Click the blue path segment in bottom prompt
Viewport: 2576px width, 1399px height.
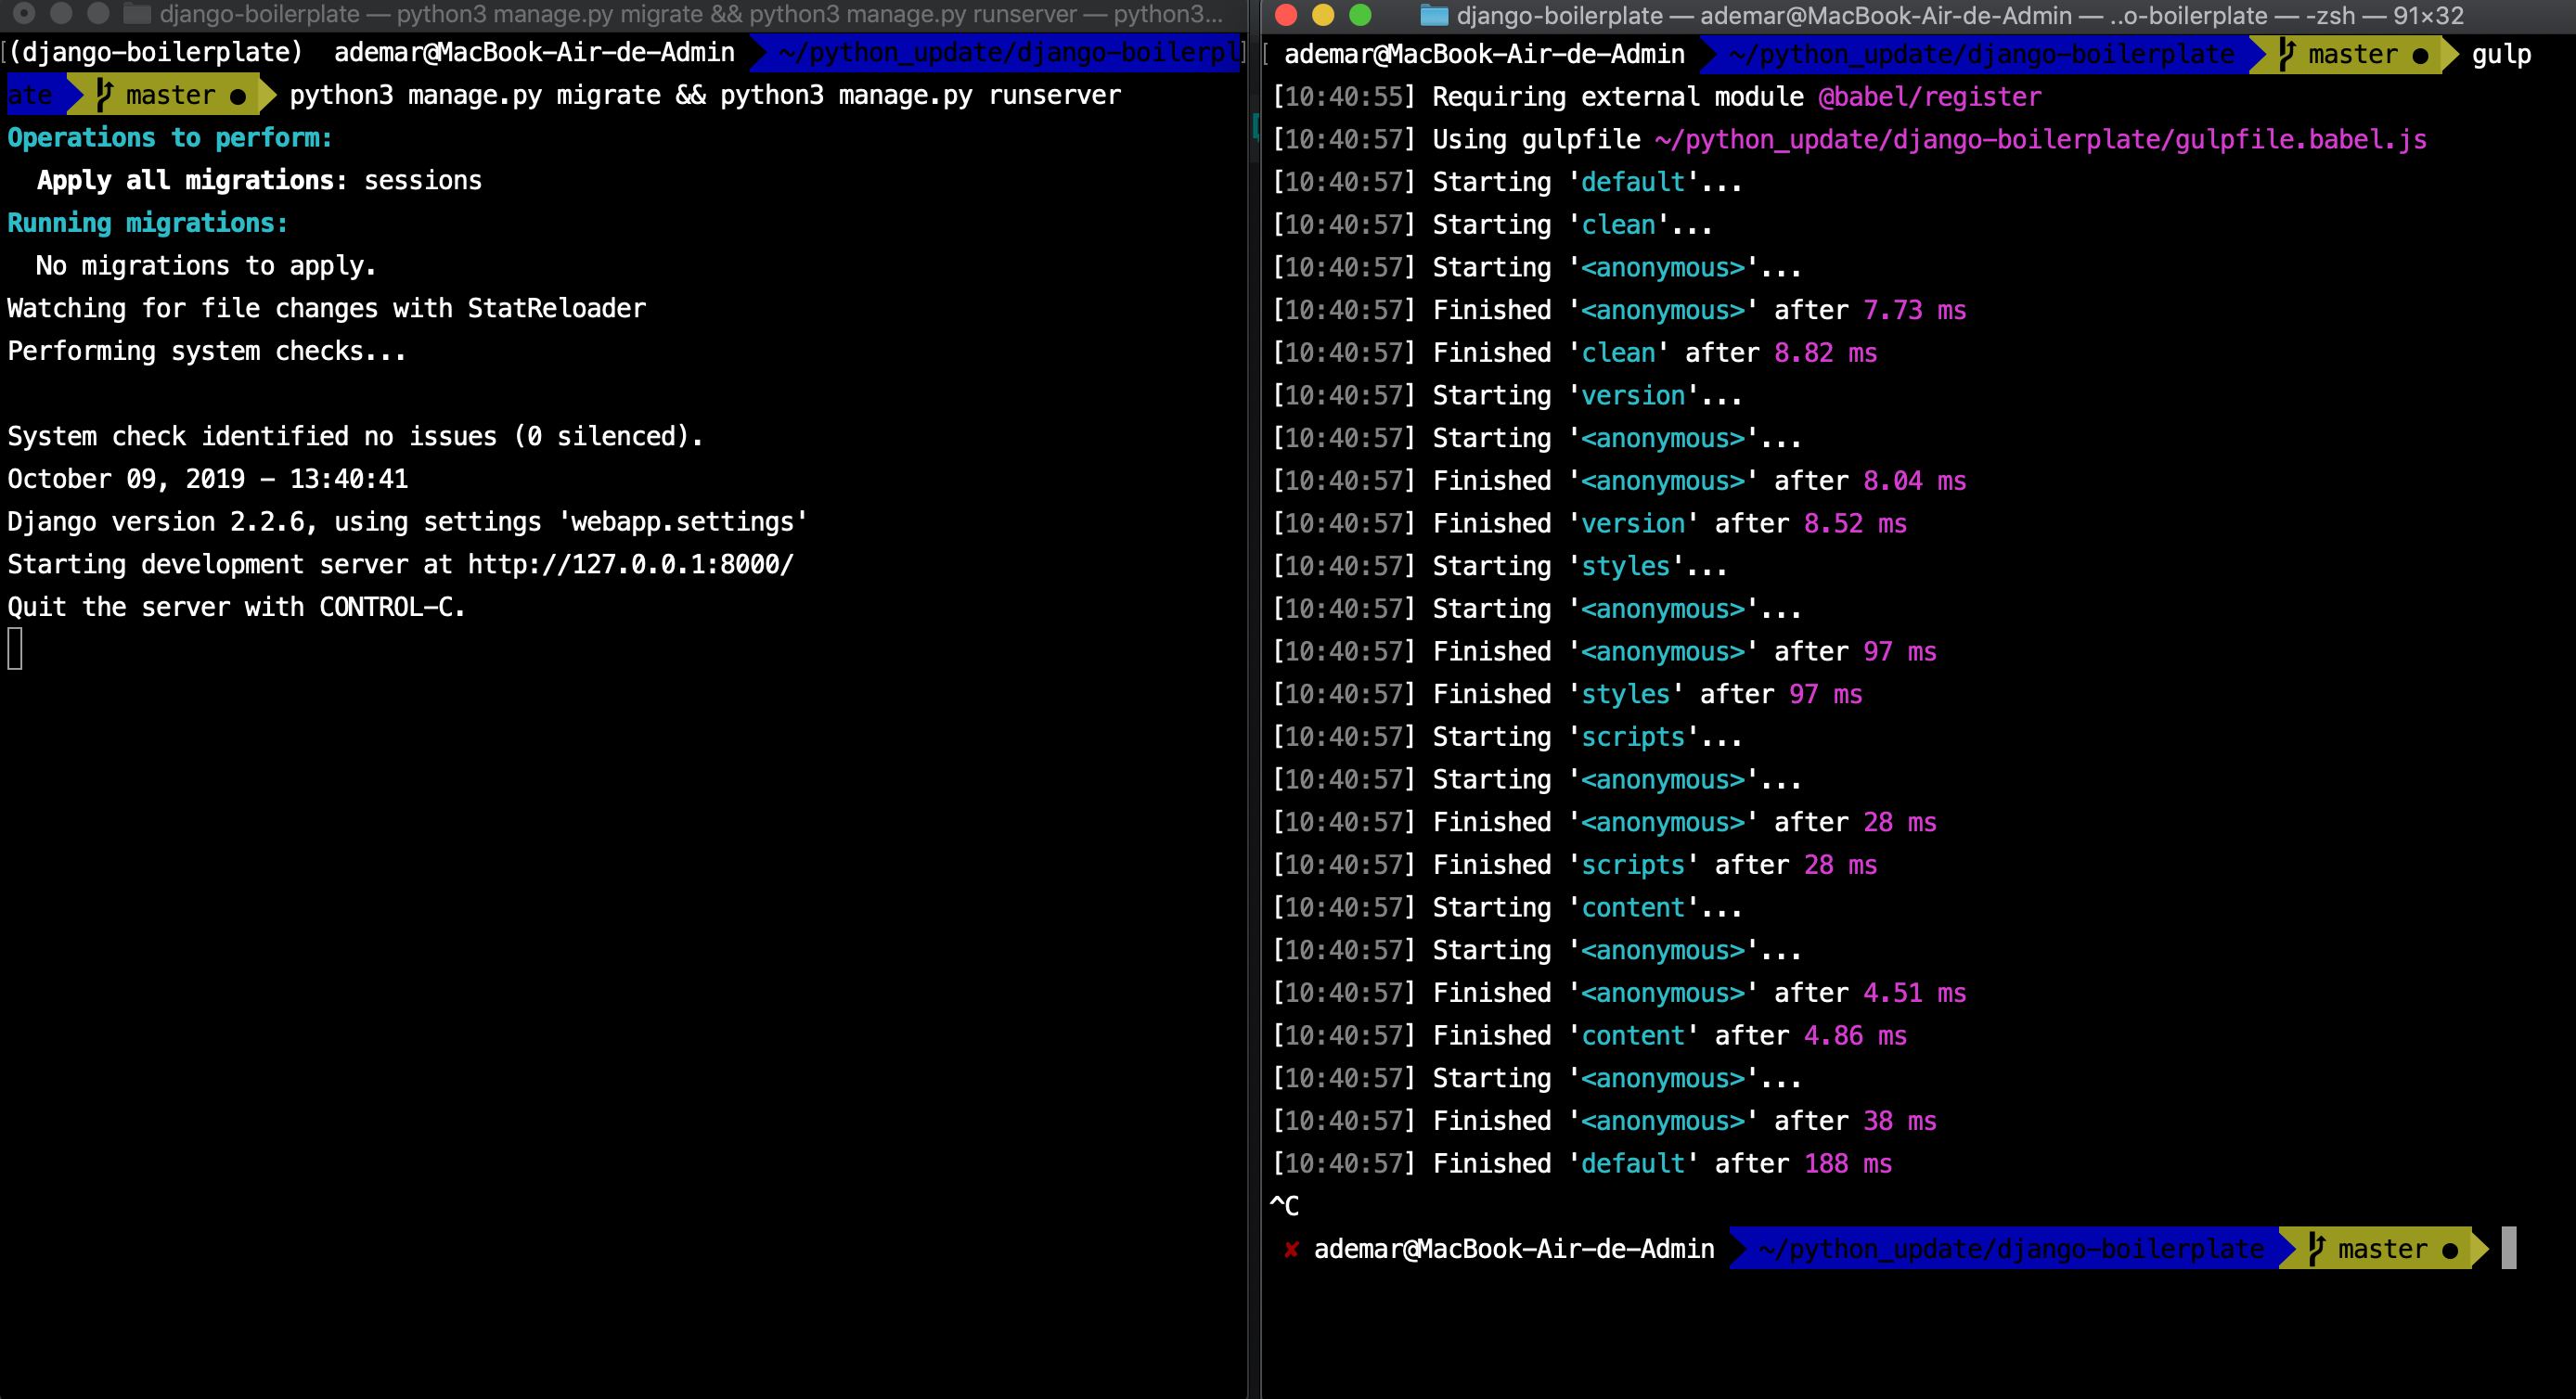pyautogui.click(x=2011, y=1249)
